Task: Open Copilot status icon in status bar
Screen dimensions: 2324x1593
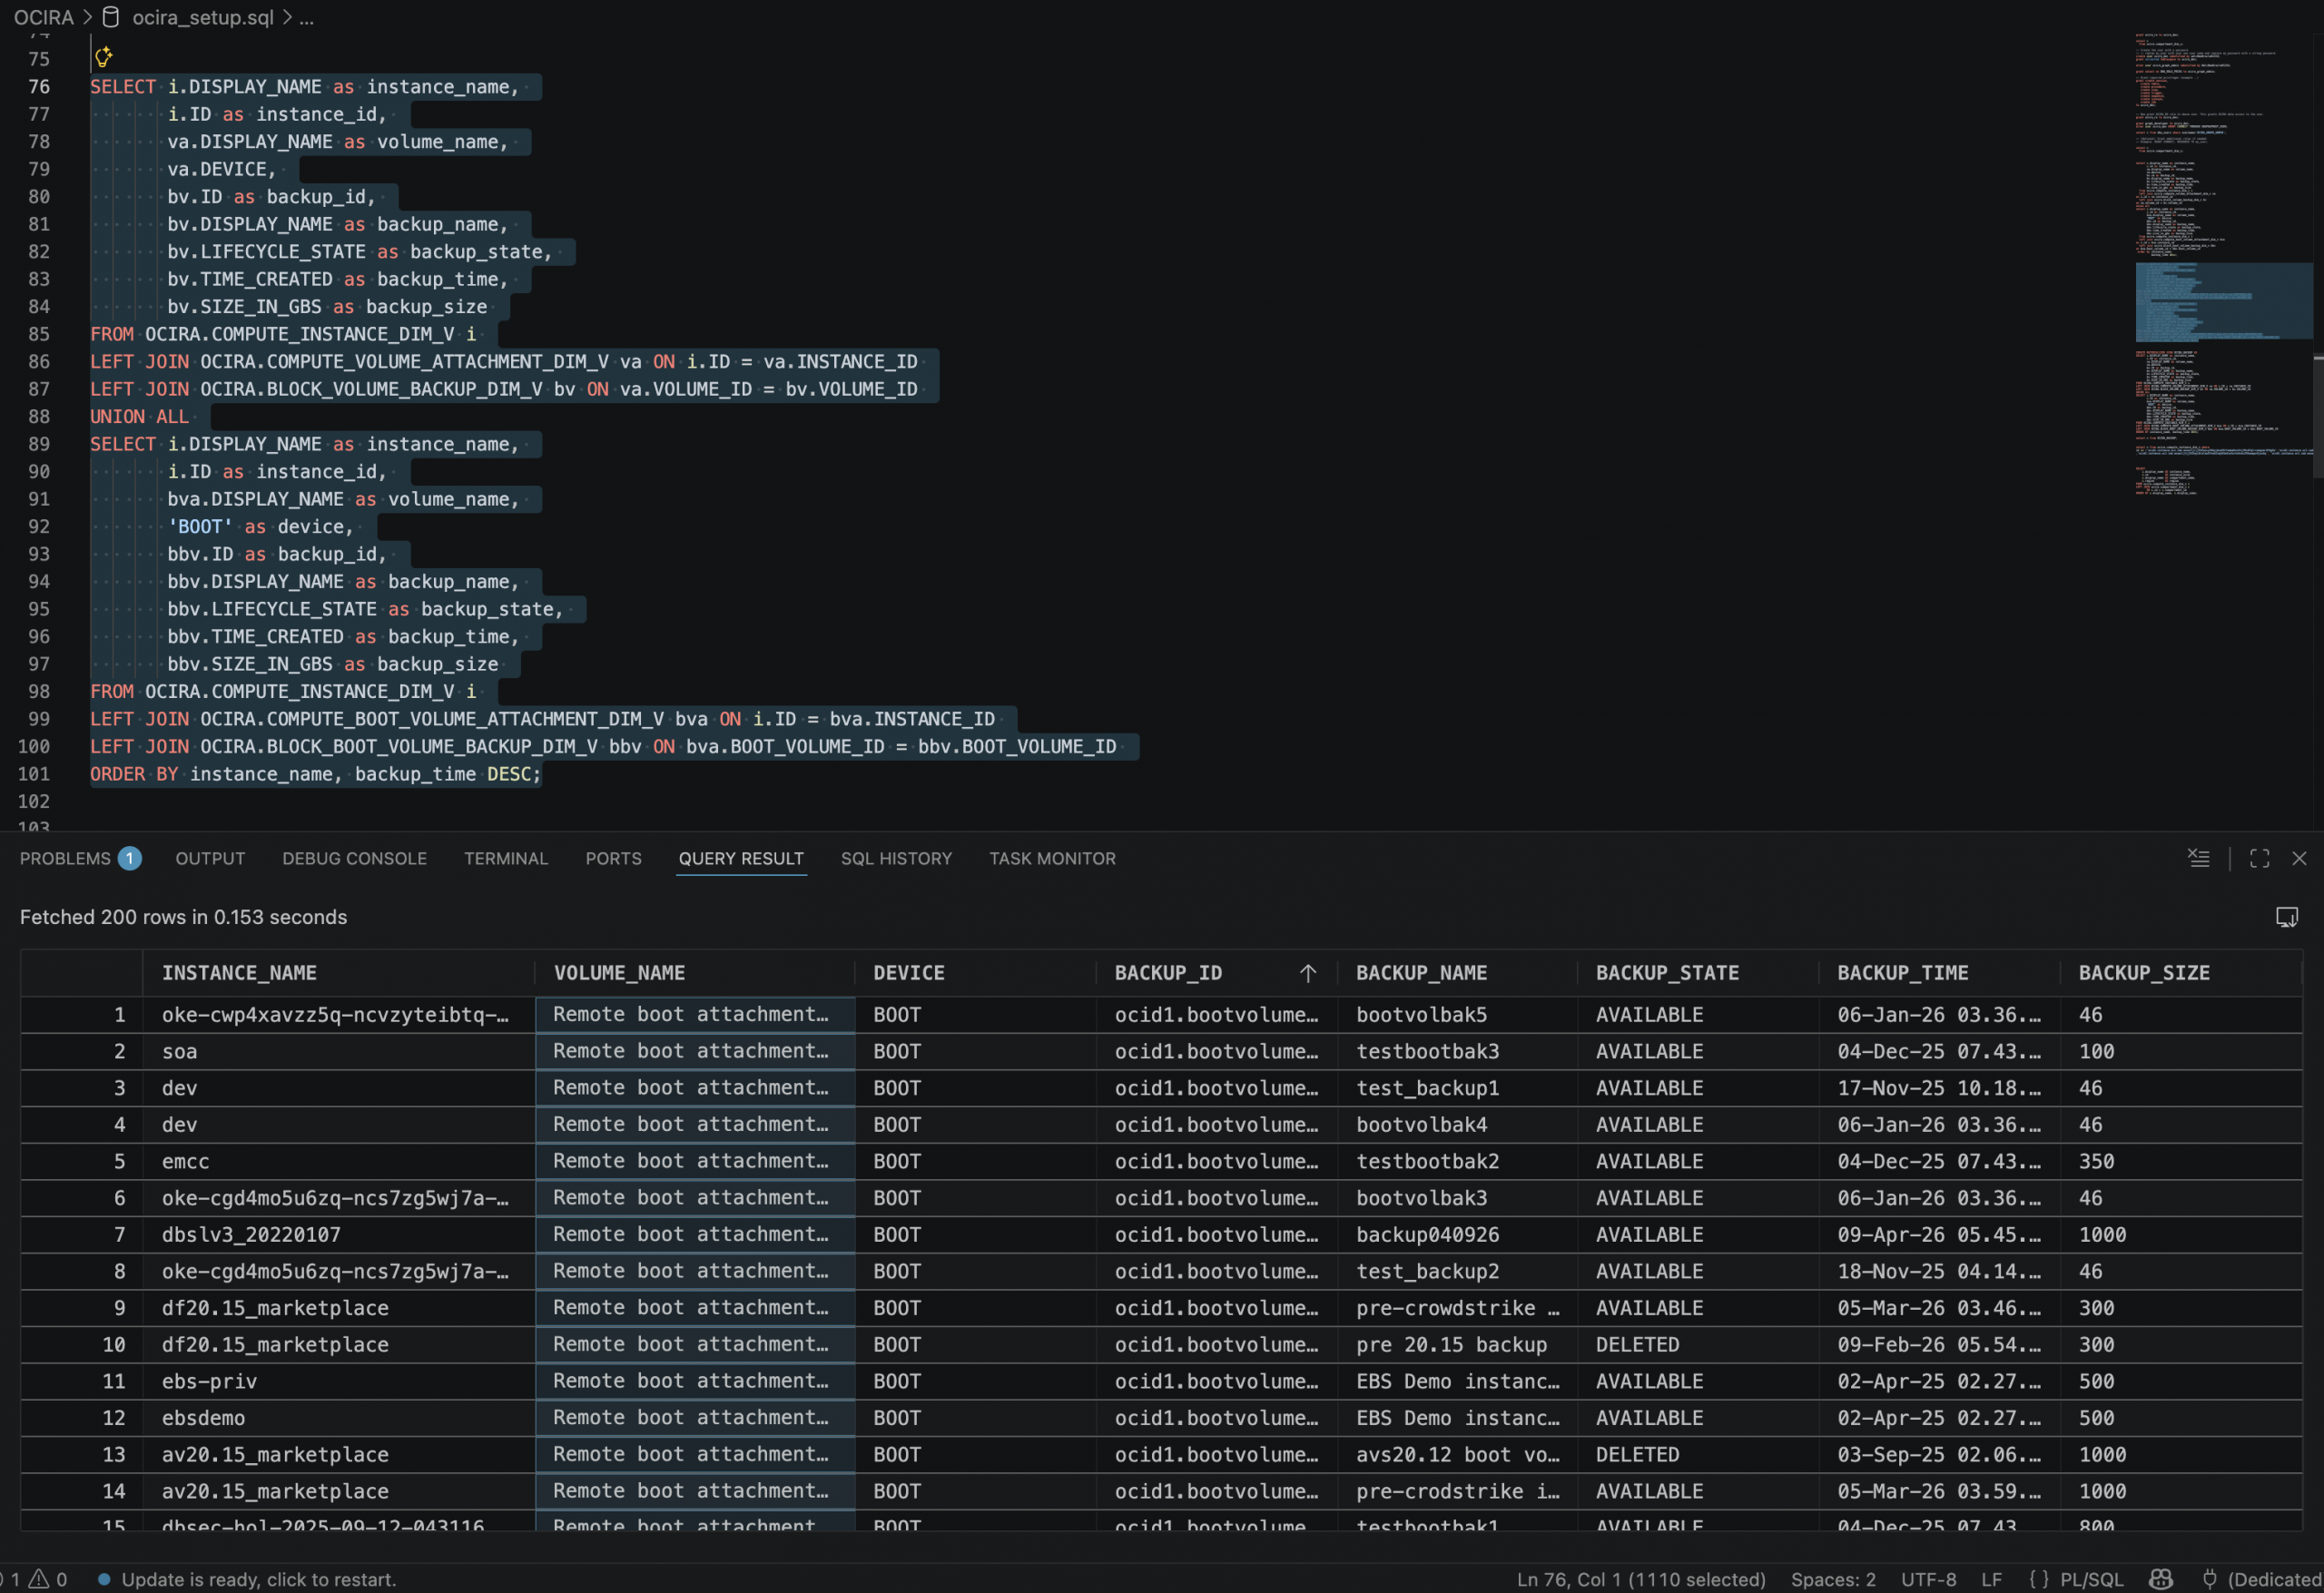Action: coord(2160,1579)
